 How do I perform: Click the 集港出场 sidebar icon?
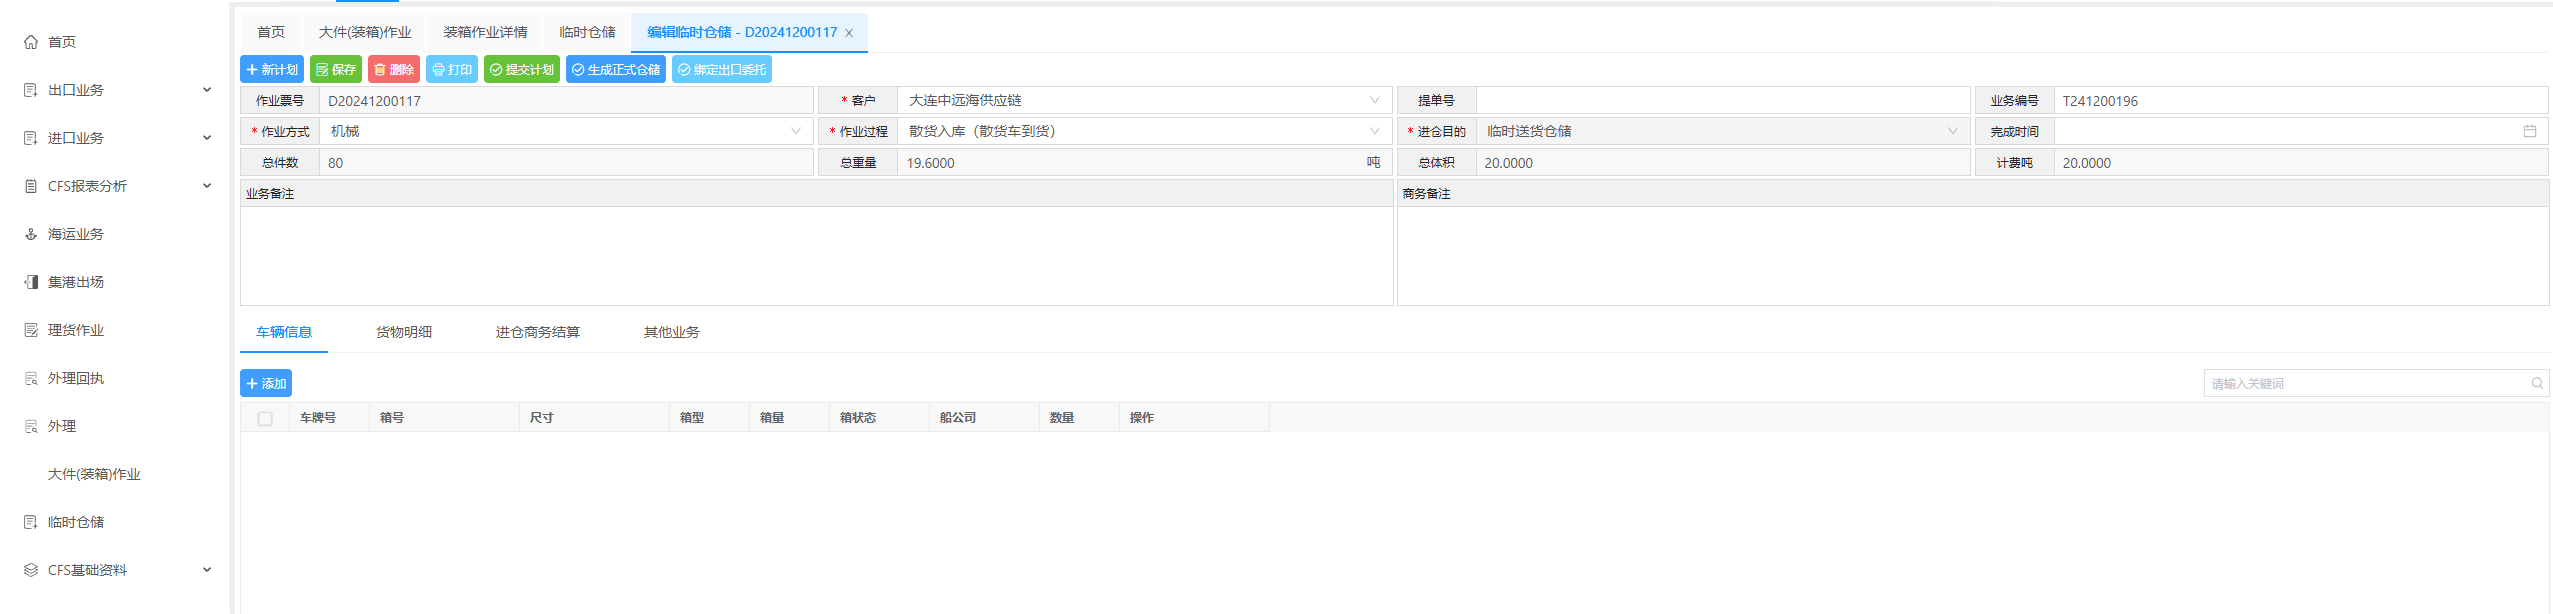[x=31, y=282]
